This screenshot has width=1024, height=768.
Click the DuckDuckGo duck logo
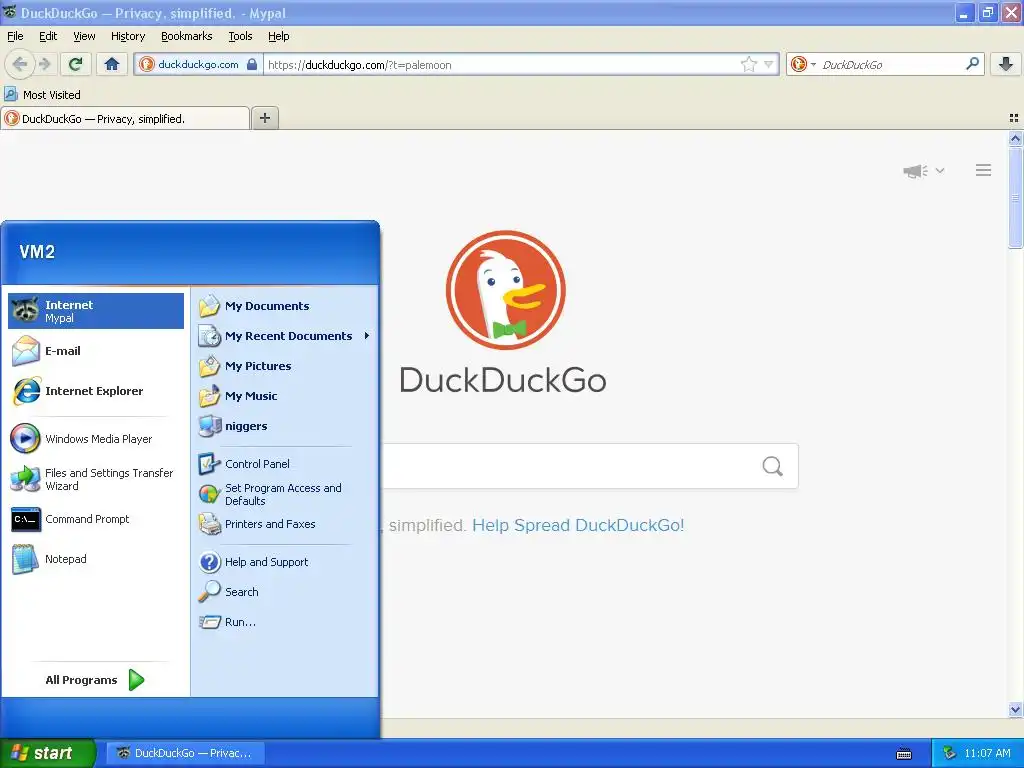pyautogui.click(x=505, y=290)
